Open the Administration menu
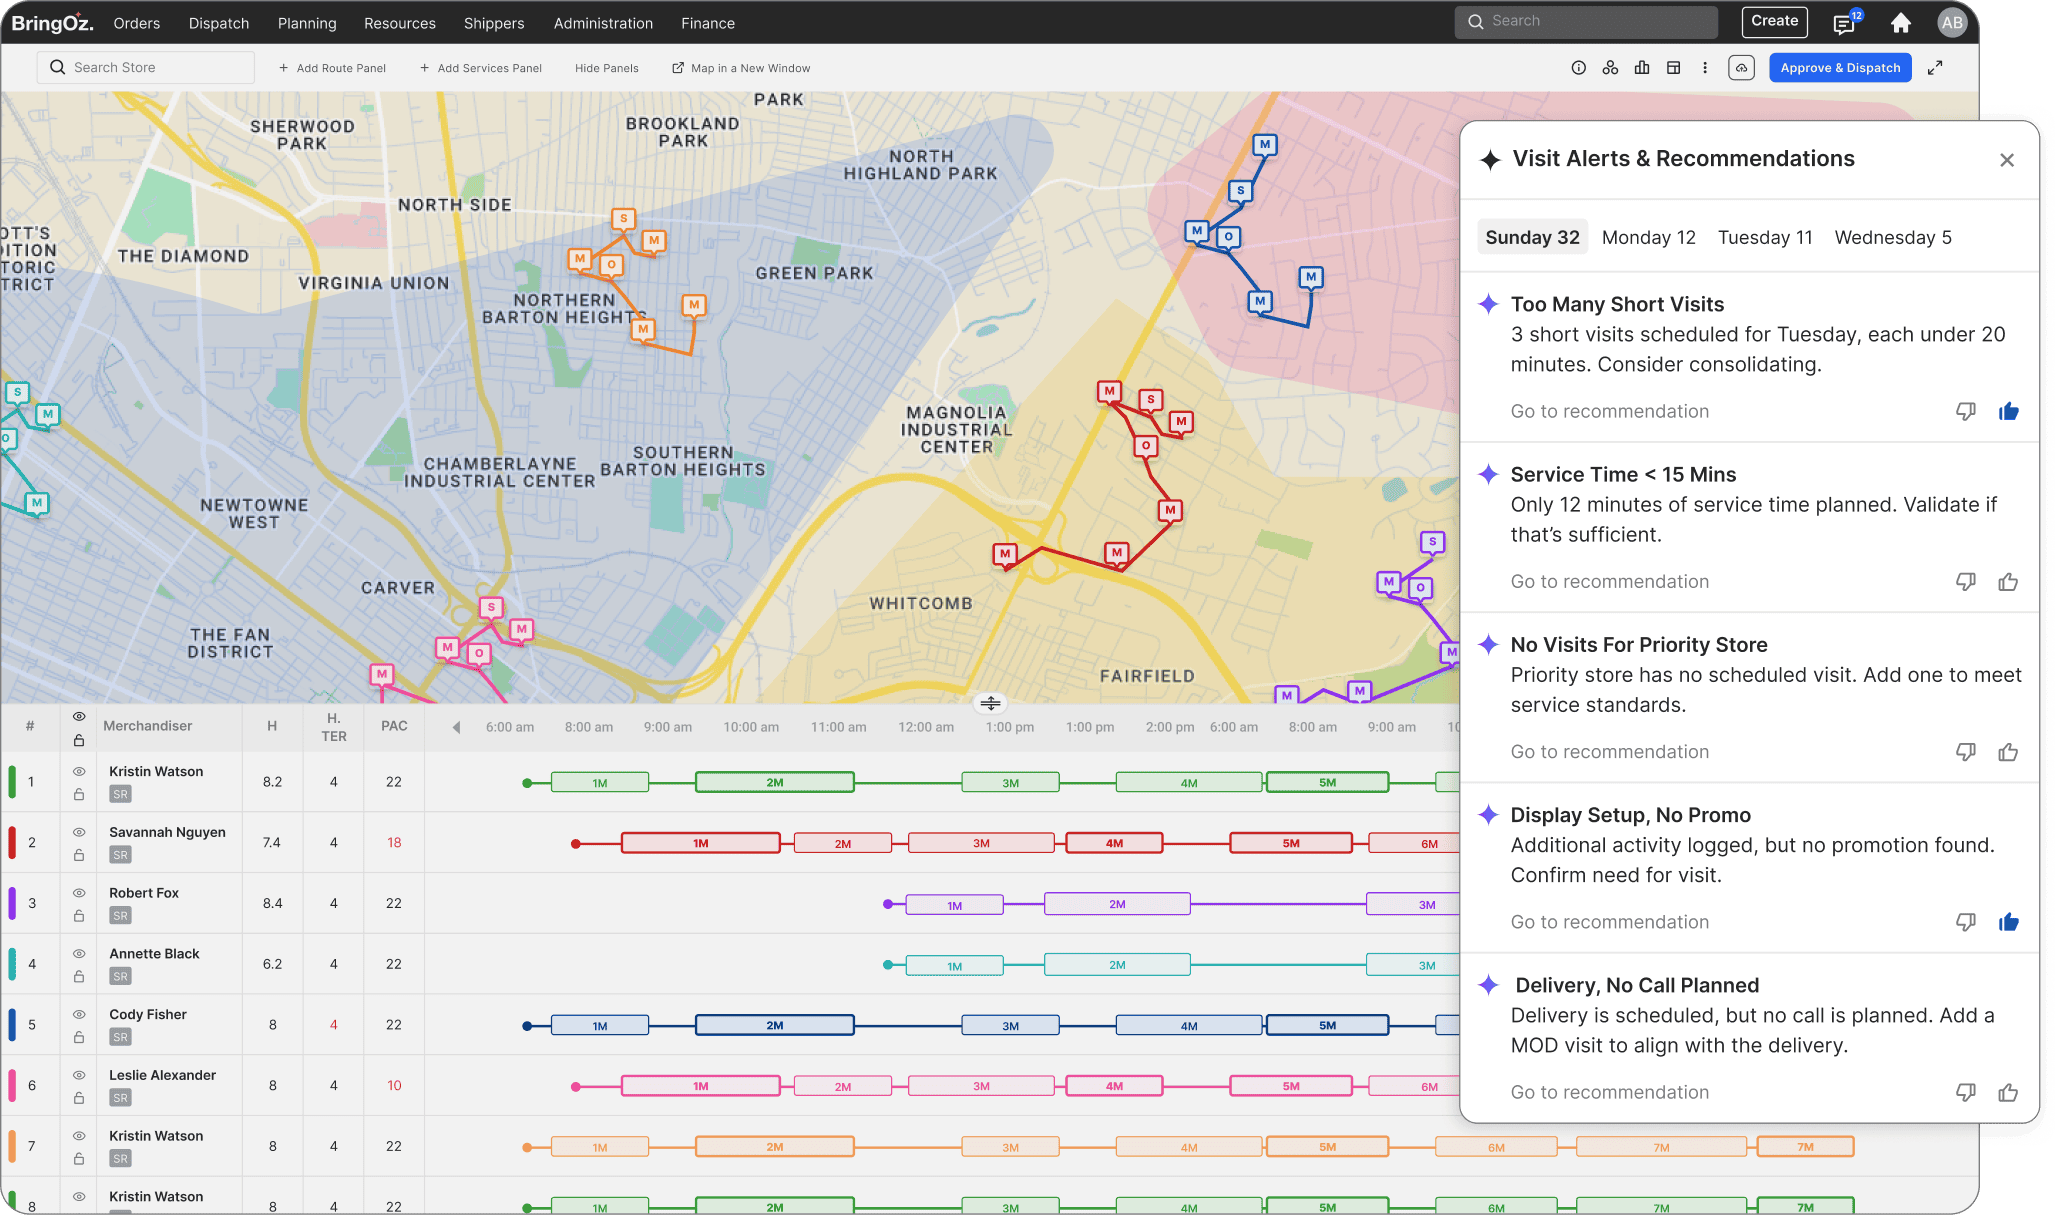This screenshot has height=1215, width=2056. pos(603,23)
